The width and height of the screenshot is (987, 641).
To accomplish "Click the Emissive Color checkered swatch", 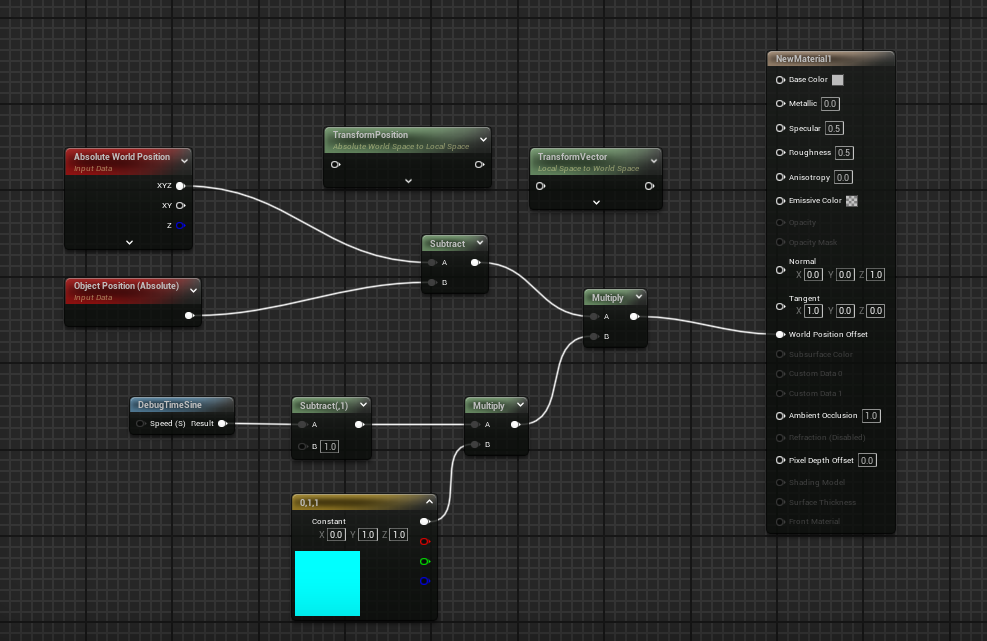I will 852,201.
